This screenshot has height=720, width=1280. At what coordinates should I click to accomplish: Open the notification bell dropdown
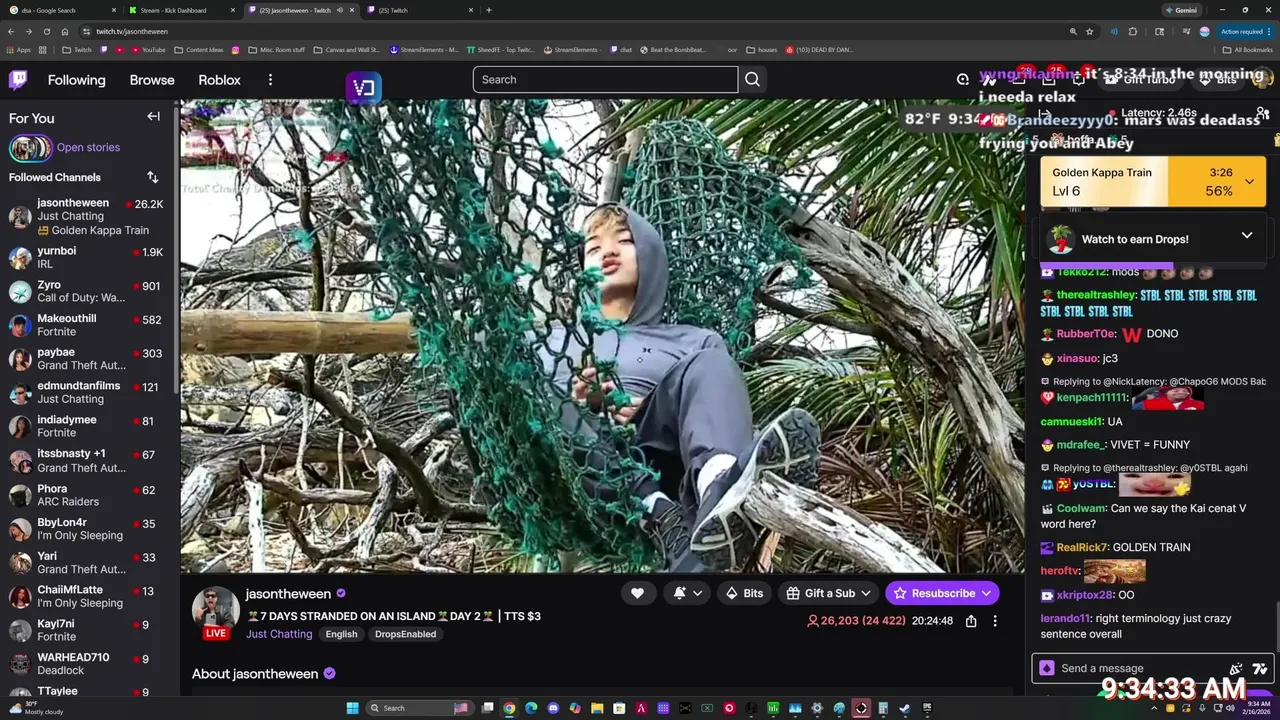(688, 593)
